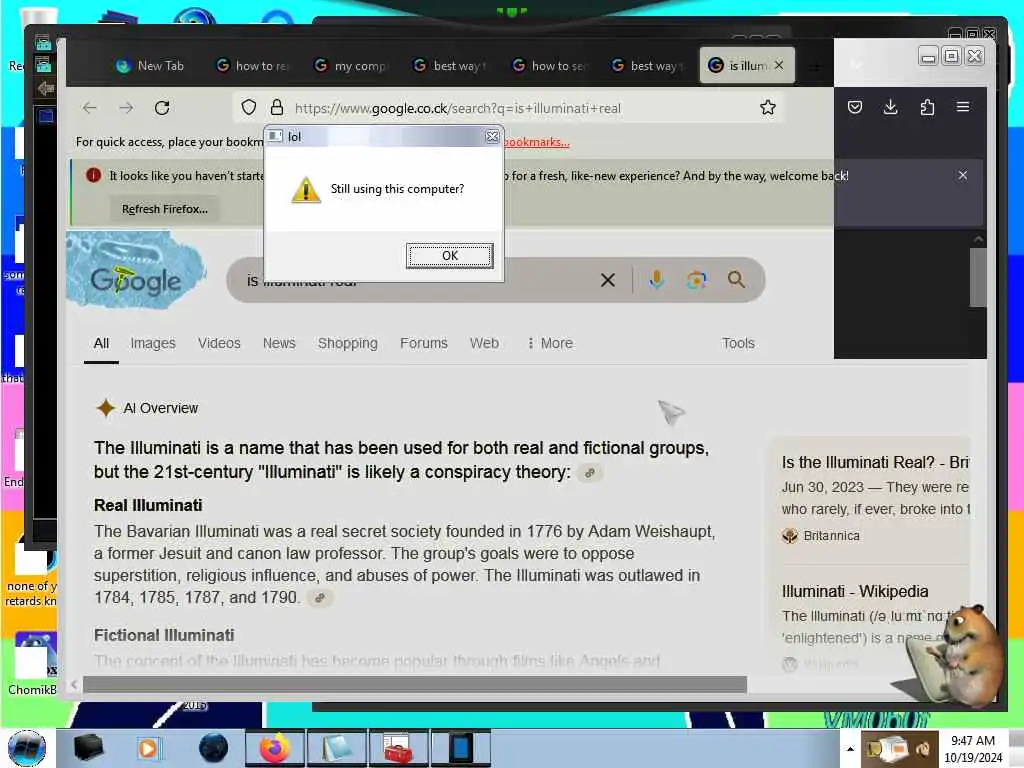Image resolution: width=1024 pixels, height=768 pixels.
Task: Click the scroll-left arrow of horizontal scrollbar
Action: [x=74, y=684]
